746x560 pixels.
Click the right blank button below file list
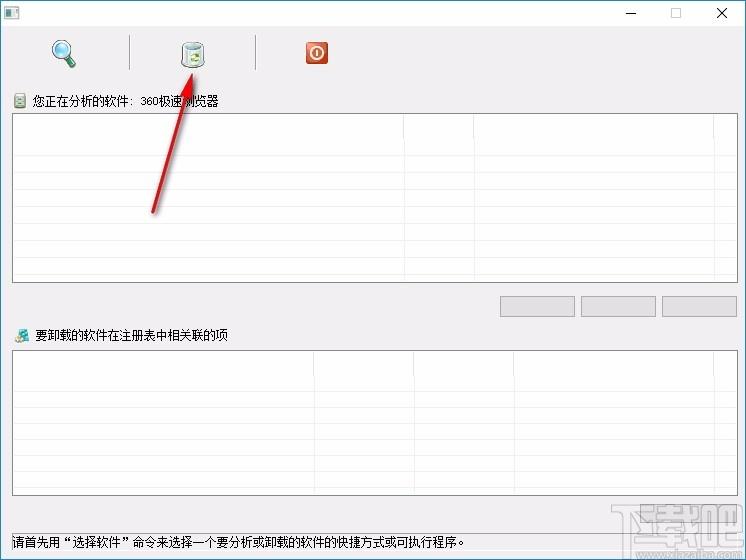699,306
